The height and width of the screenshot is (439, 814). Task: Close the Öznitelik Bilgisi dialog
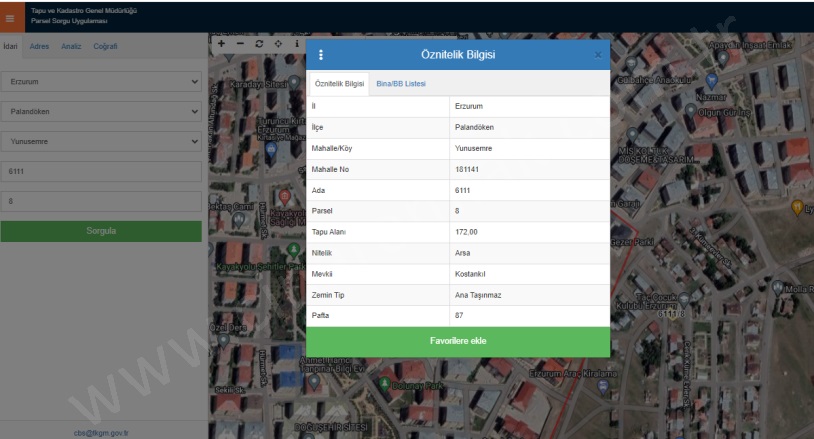pos(598,54)
